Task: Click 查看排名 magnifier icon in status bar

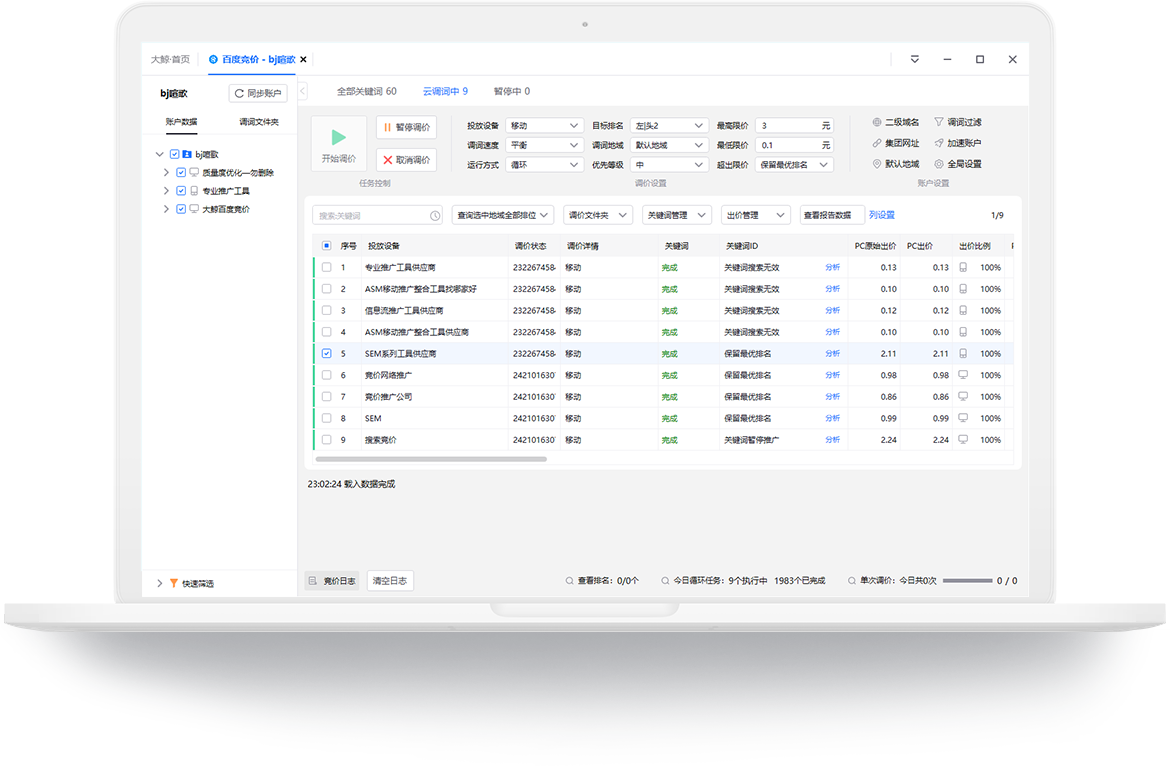Action: point(569,581)
